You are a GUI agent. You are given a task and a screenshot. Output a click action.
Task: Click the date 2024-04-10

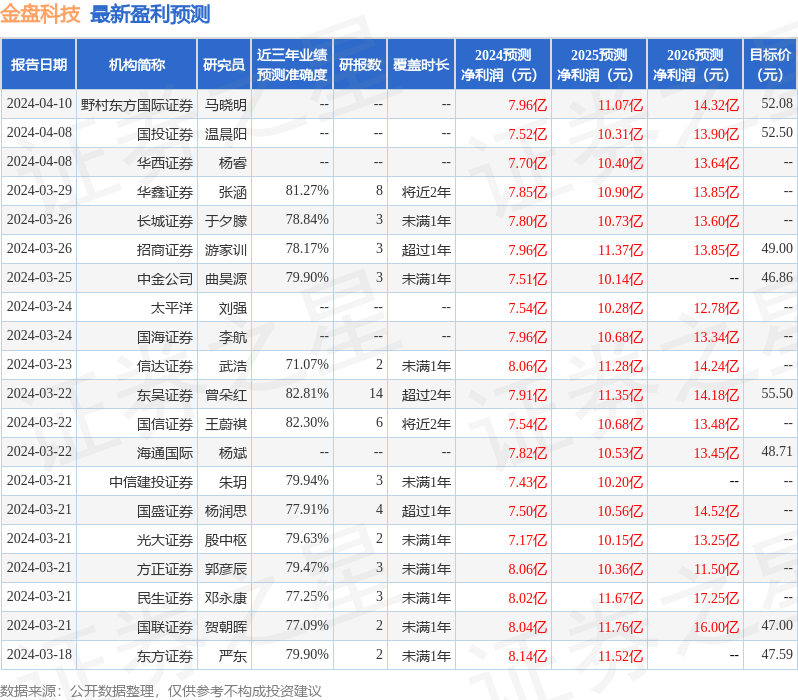click(x=39, y=104)
